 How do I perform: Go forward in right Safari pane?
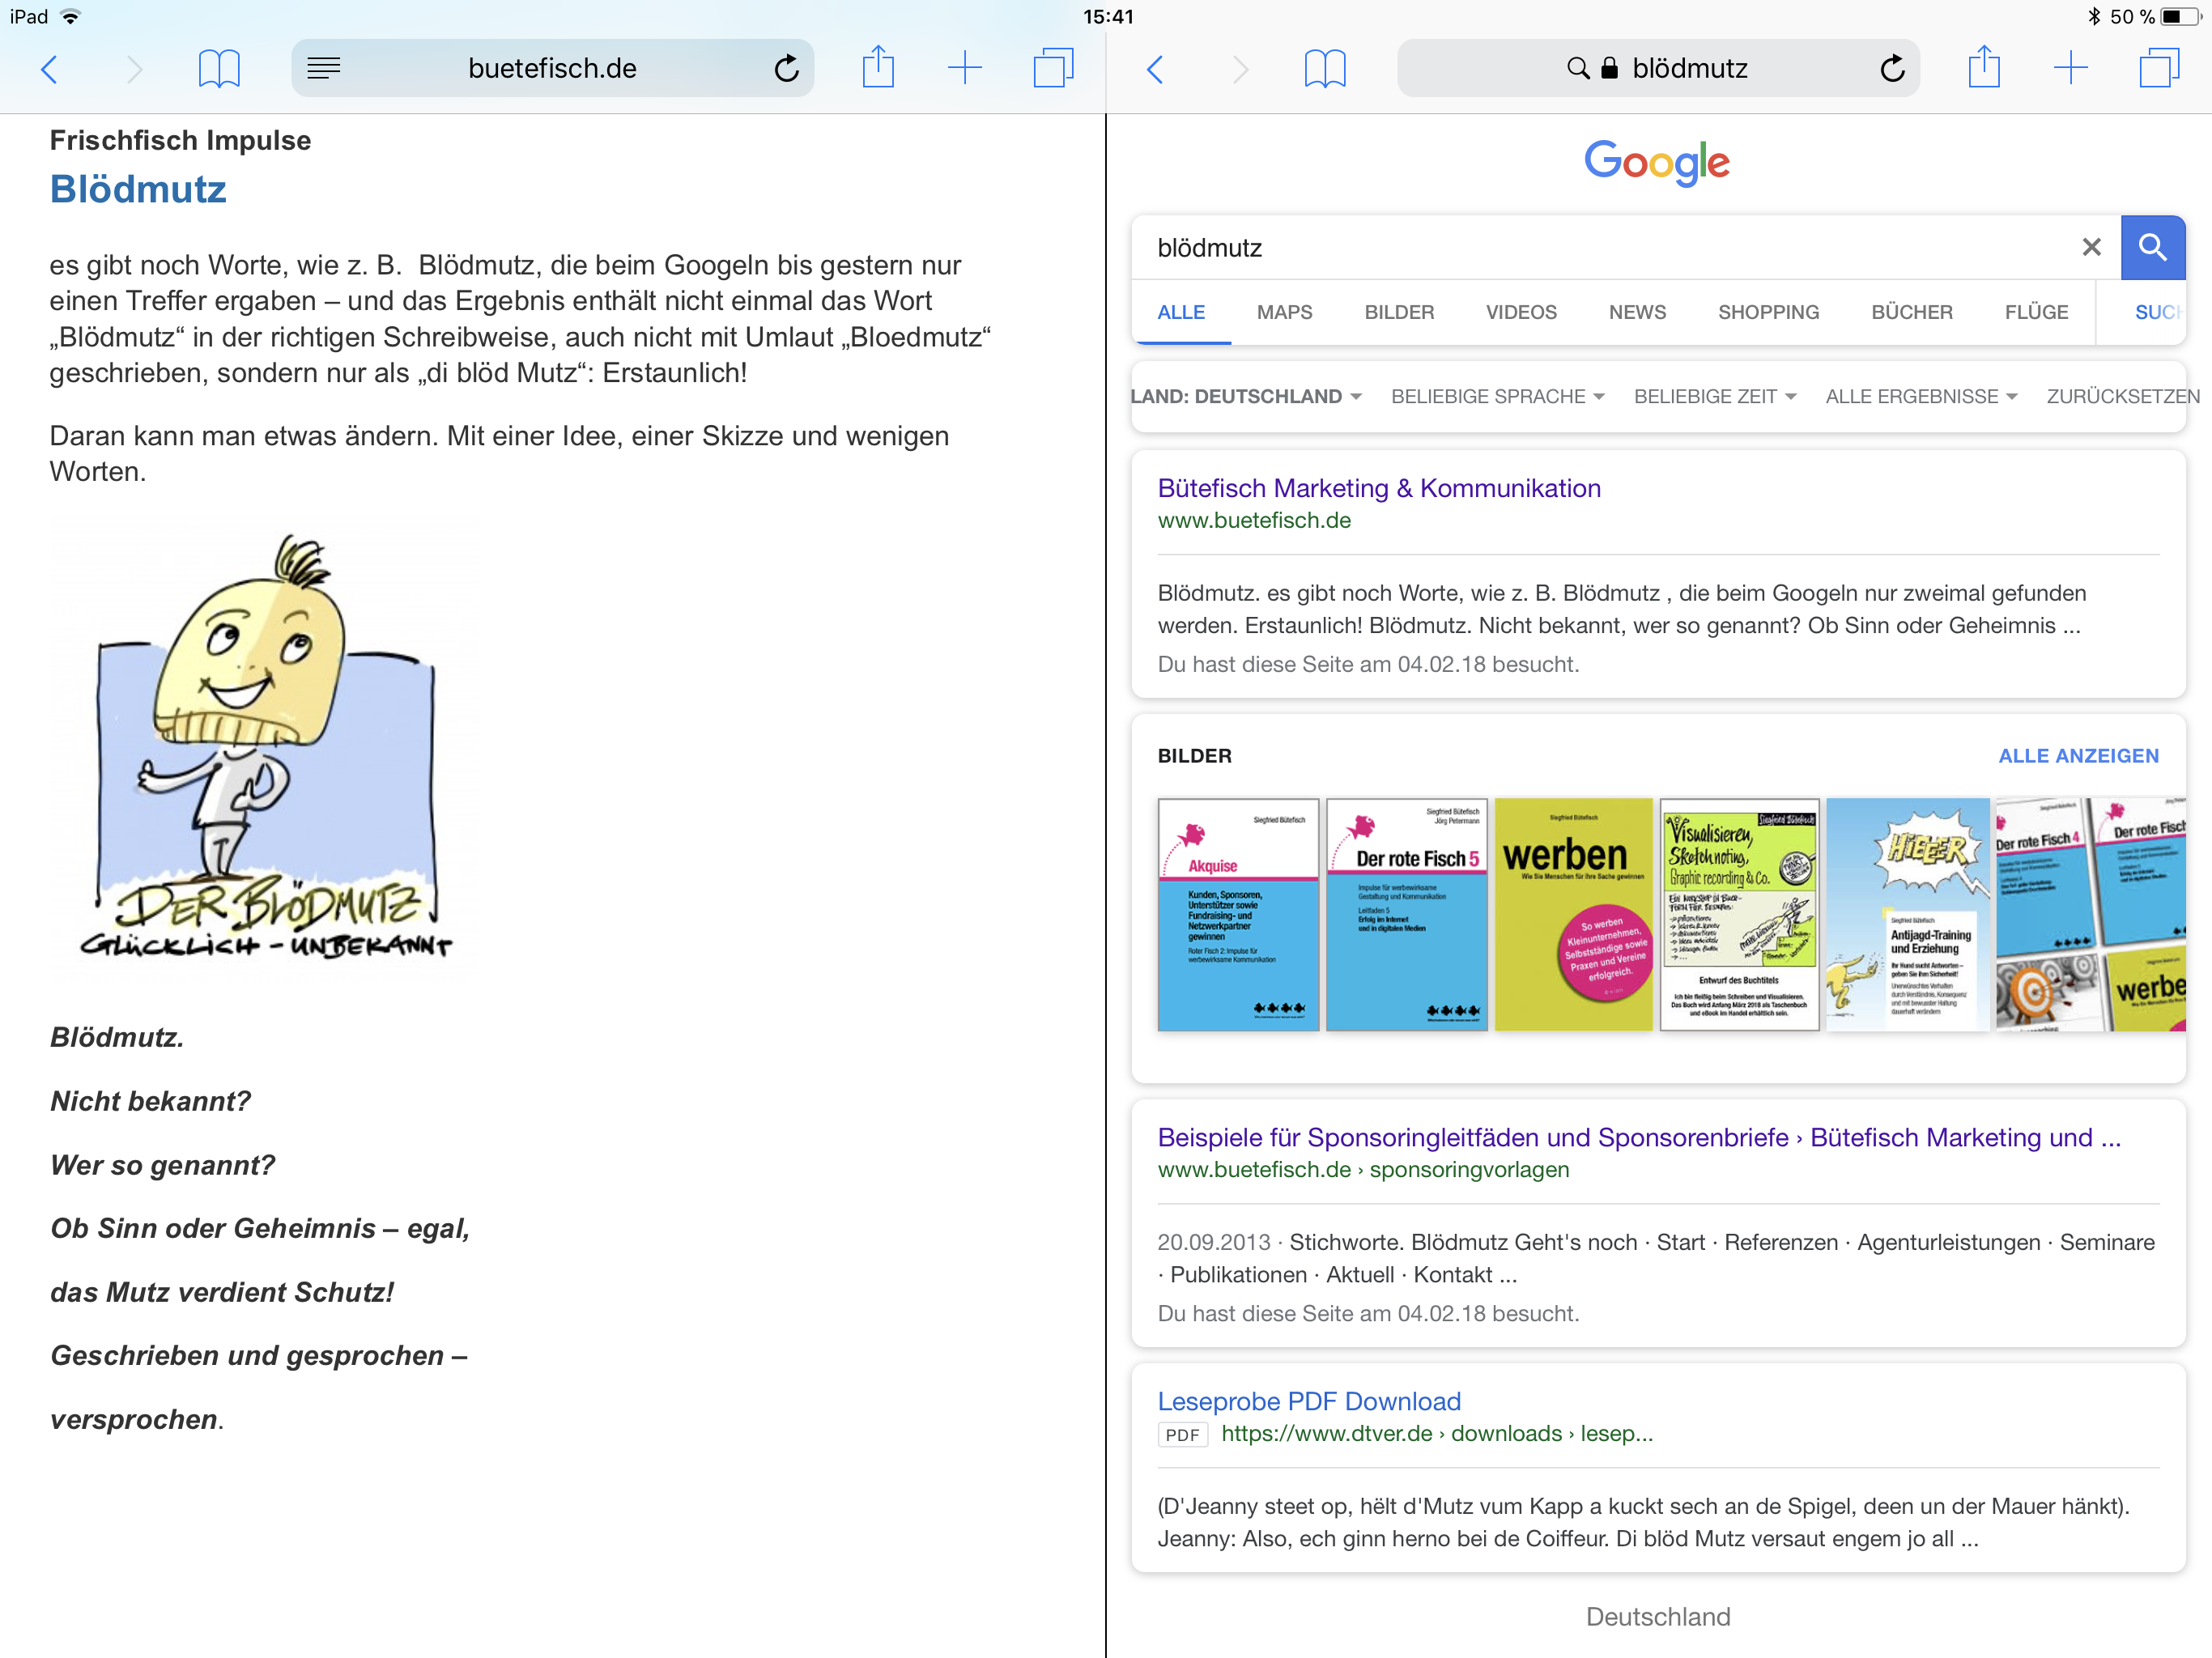click(1241, 69)
